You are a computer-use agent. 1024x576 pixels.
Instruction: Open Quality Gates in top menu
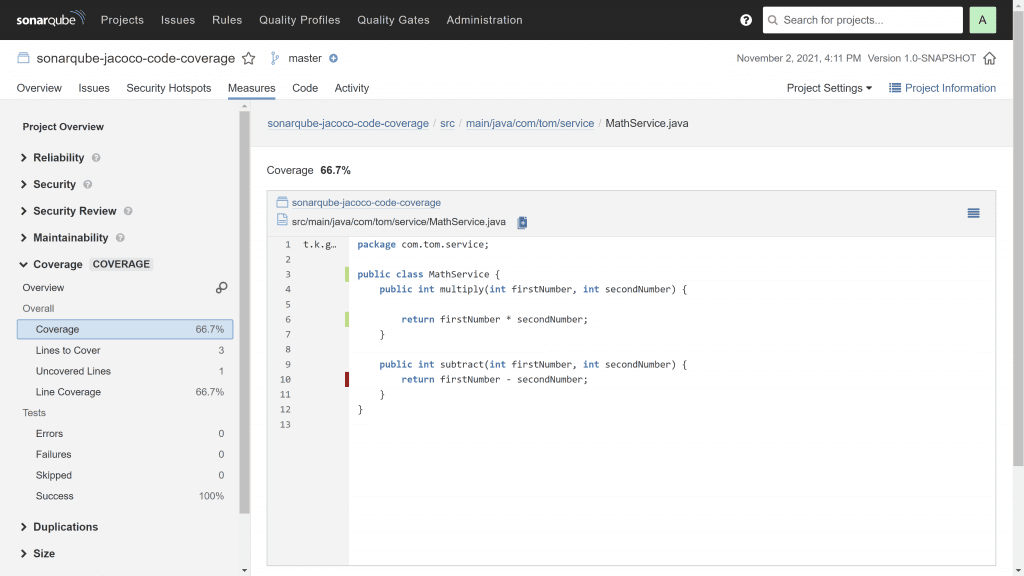[x=393, y=20]
